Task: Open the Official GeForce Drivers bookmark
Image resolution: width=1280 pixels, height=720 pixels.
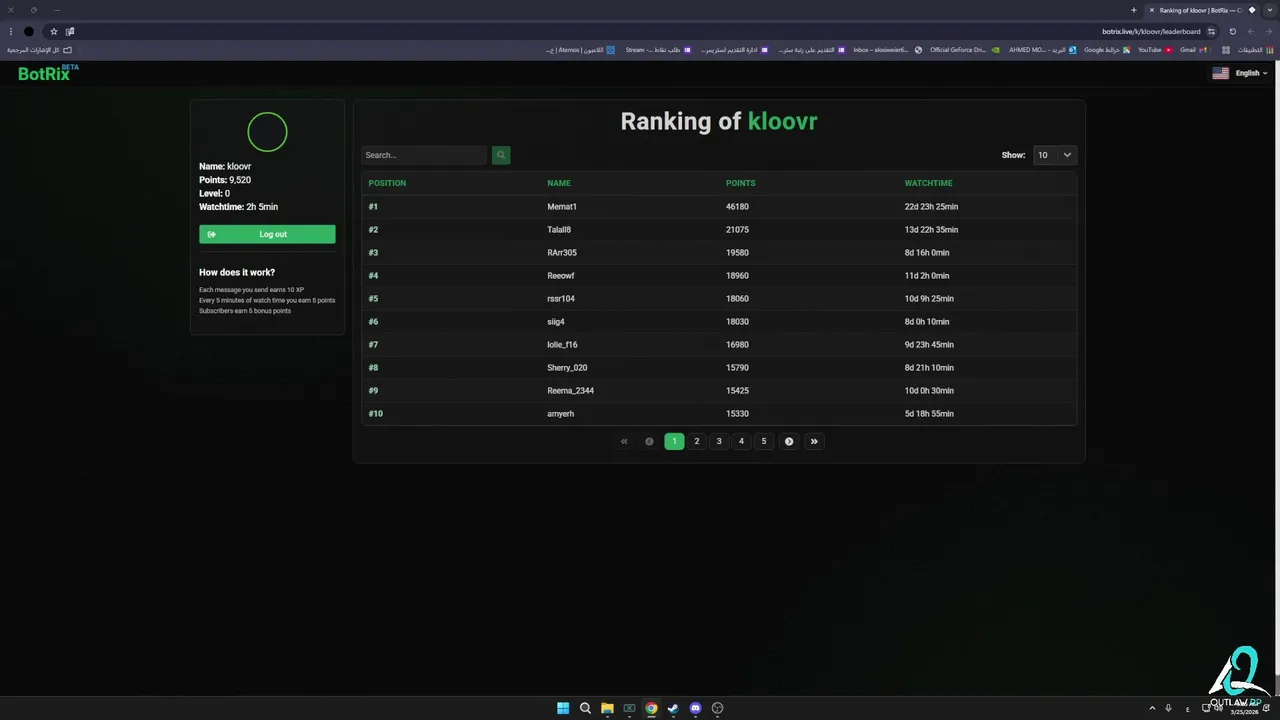Action: pos(964,50)
